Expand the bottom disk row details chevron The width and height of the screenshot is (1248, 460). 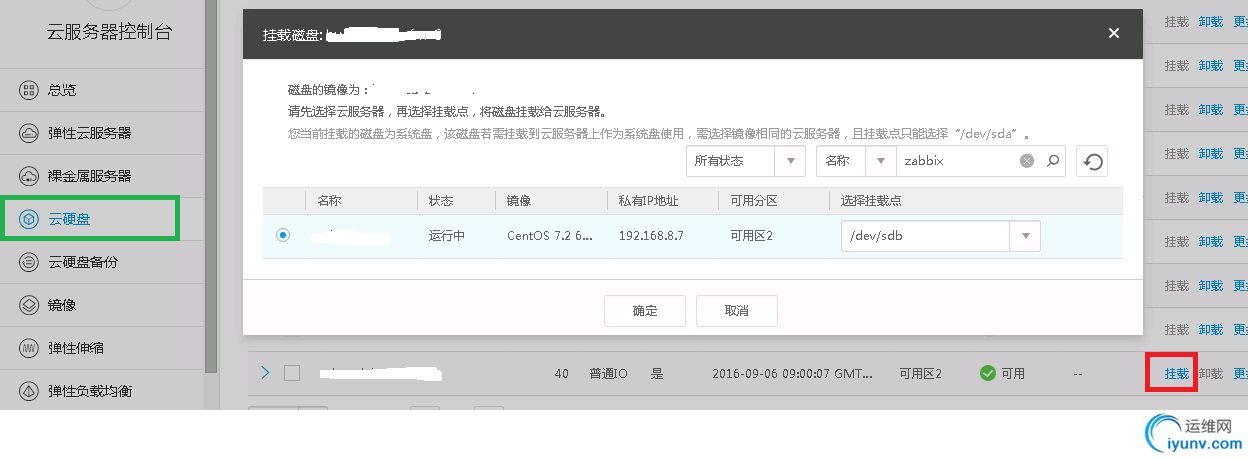click(x=265, y=373)
